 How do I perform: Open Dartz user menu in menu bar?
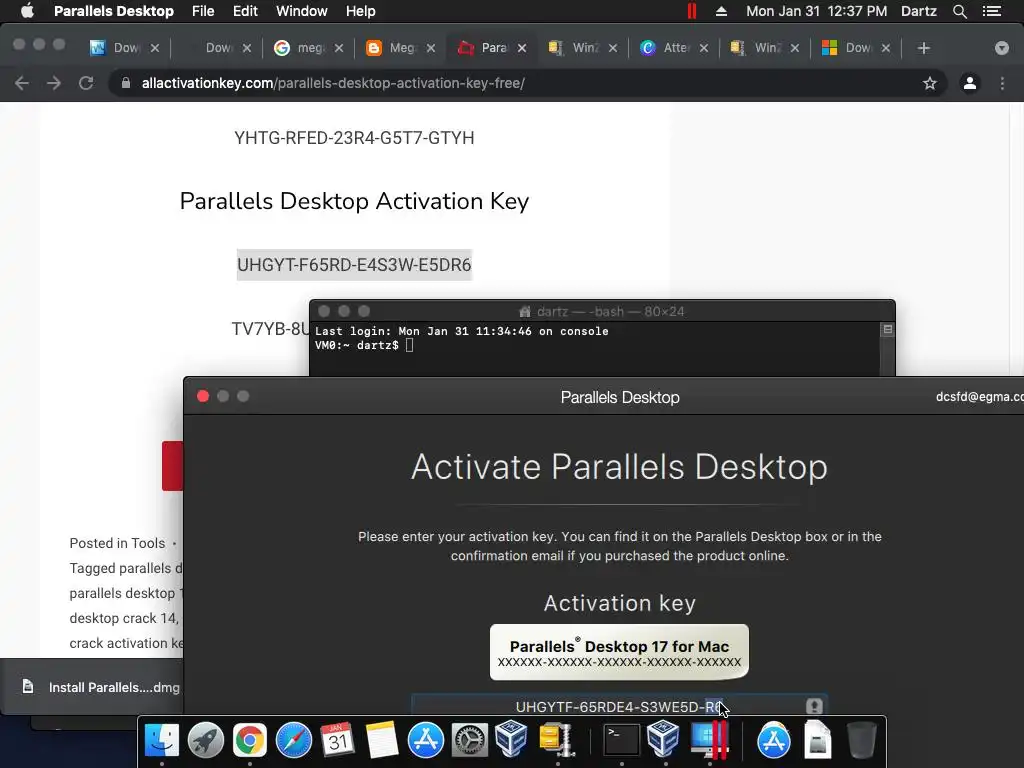pyautogui.click(x=919, y=11)
